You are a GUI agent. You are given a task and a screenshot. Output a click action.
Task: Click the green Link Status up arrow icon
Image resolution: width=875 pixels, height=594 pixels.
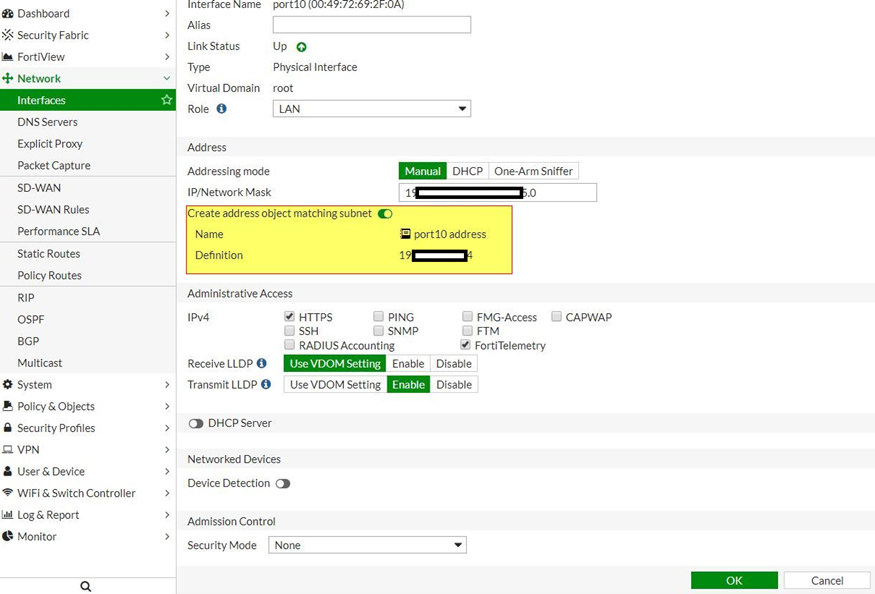(x=301, y=47)
